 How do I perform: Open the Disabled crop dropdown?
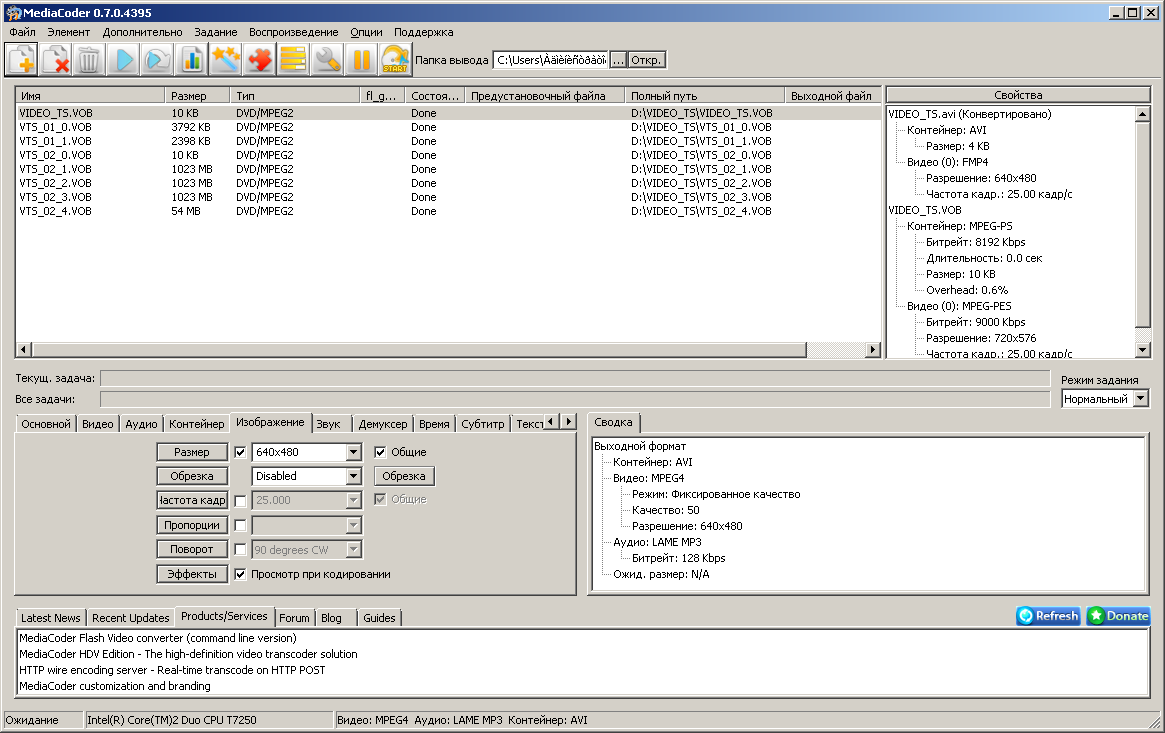click(x=354, y=476)
